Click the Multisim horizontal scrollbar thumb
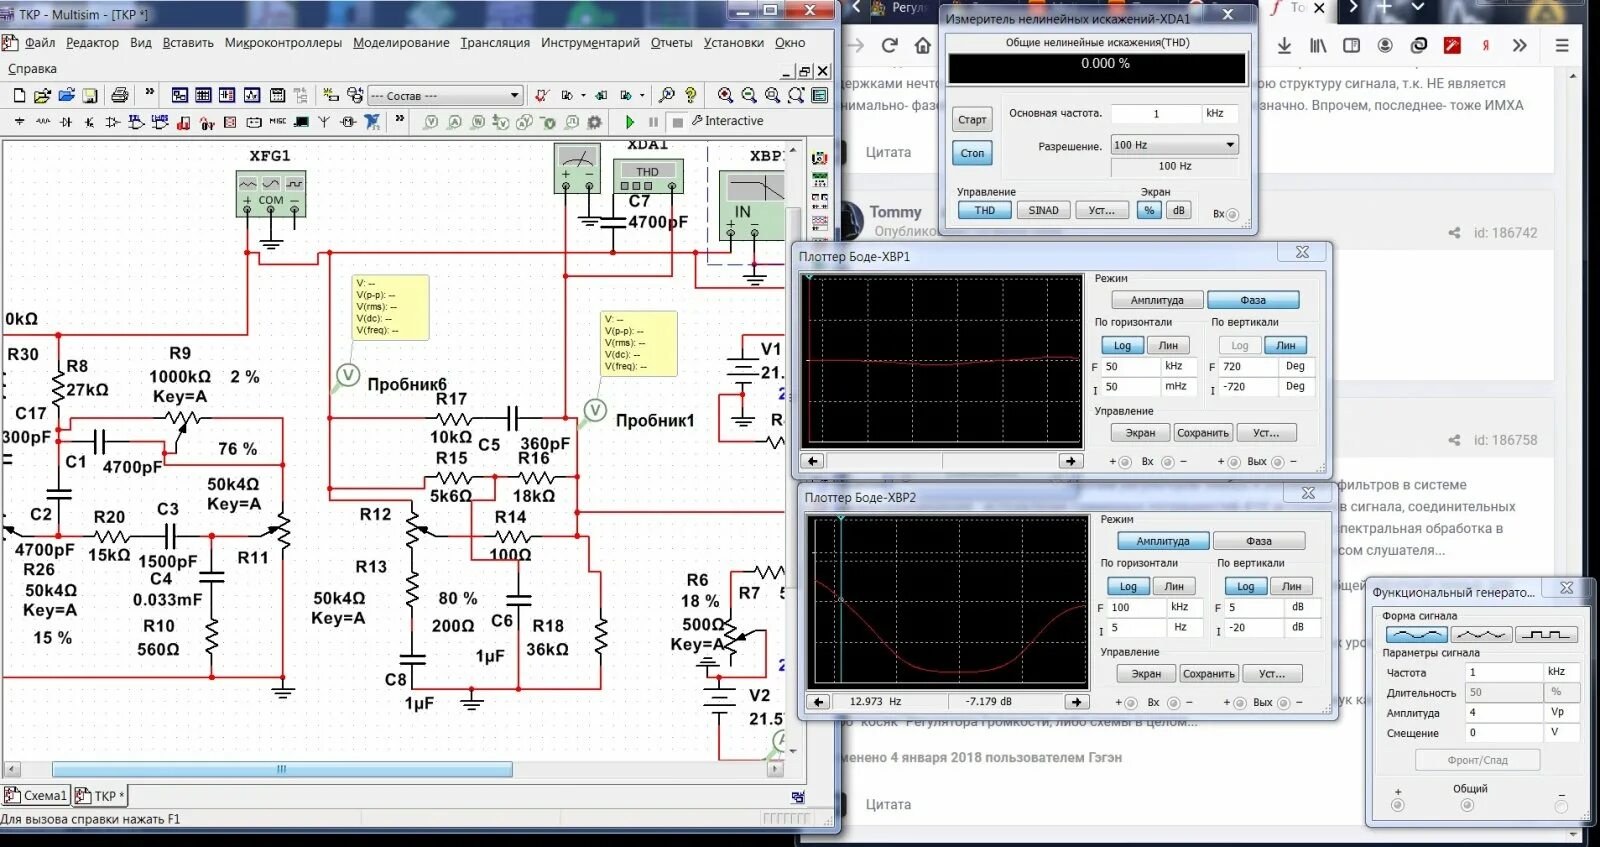Image resolution: width=1600 pixels, height=847 pixels. [x=282, y=769]
